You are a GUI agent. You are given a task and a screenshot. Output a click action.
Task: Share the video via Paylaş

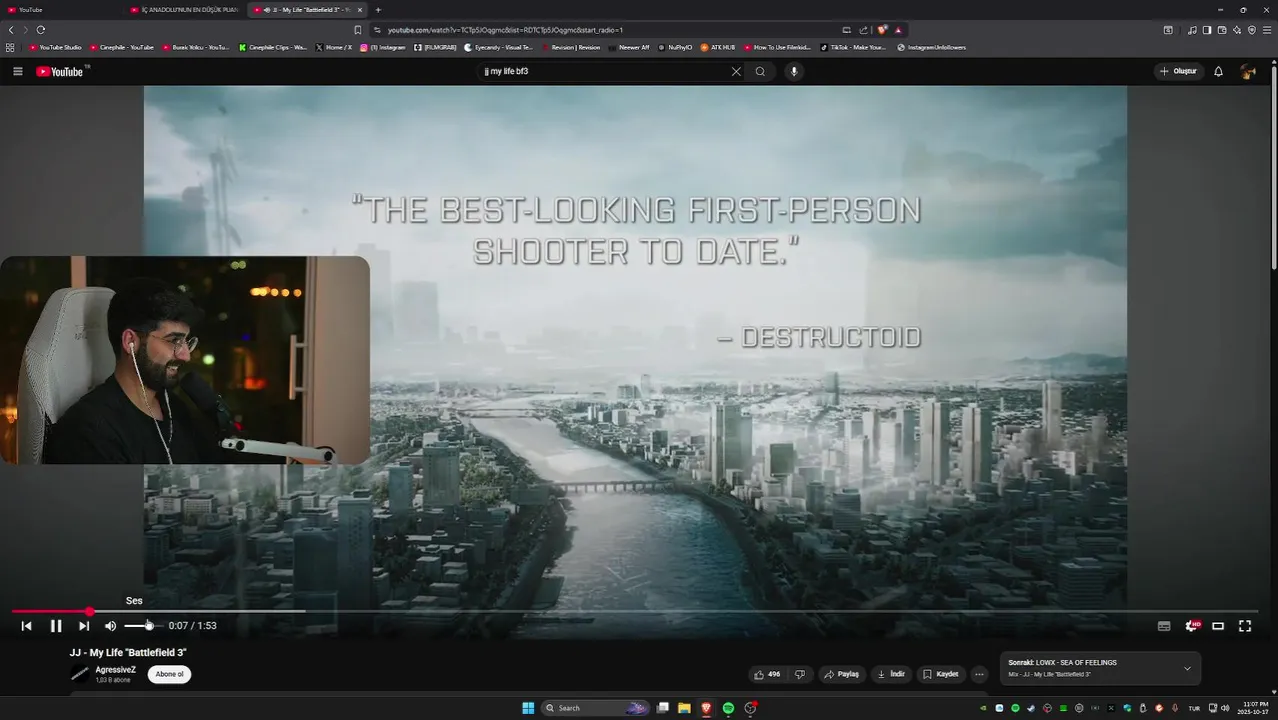point(841,674)
